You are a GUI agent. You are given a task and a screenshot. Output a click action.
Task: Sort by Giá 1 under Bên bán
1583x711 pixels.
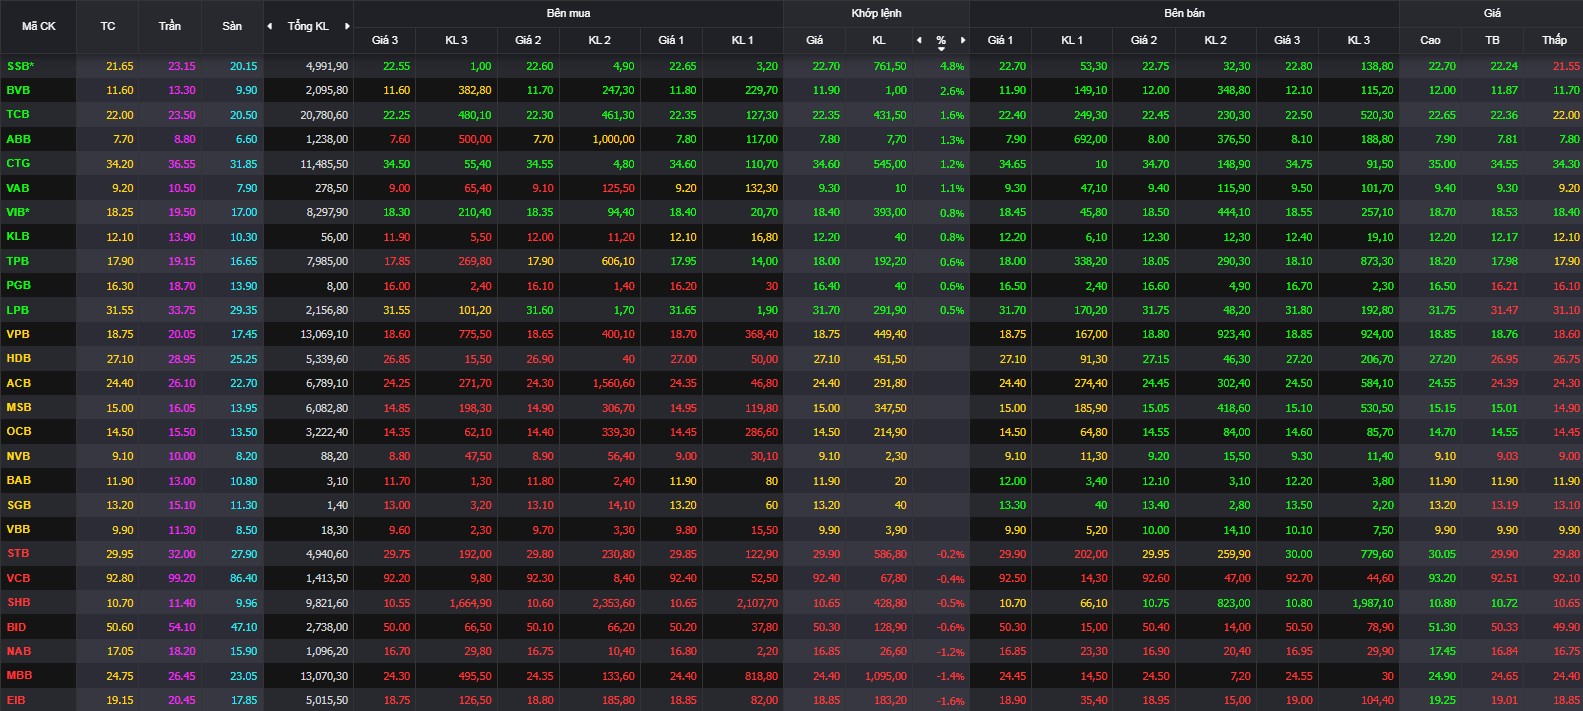(1000, 40)
